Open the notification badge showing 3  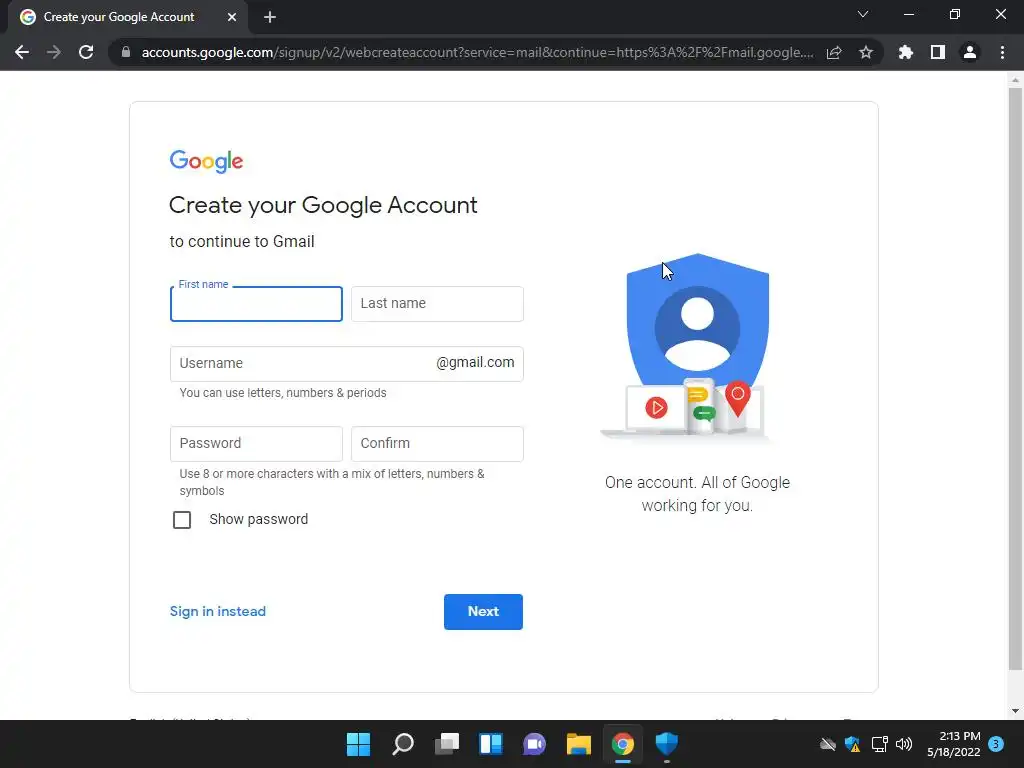[996, 744]
